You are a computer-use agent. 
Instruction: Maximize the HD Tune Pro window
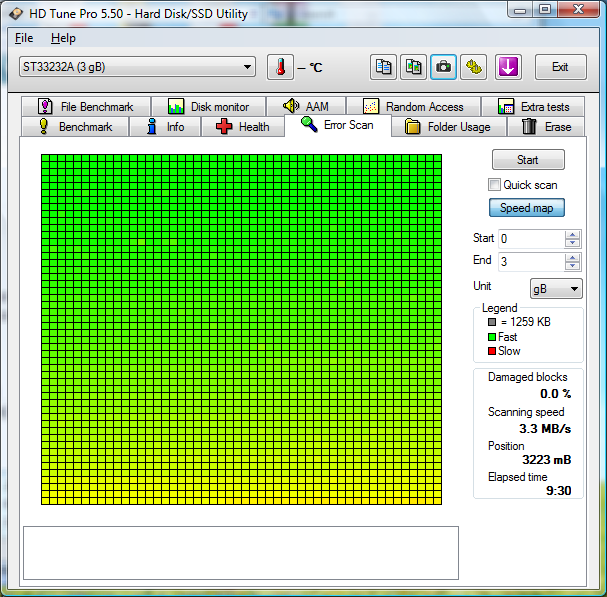(545, 9)
